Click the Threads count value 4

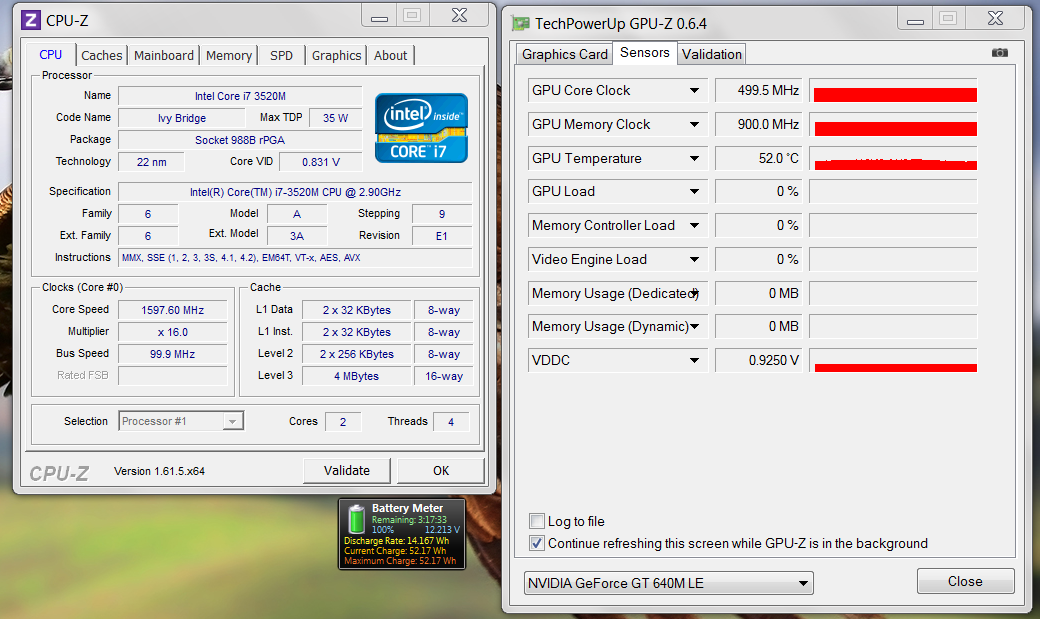tap(451, 421)
